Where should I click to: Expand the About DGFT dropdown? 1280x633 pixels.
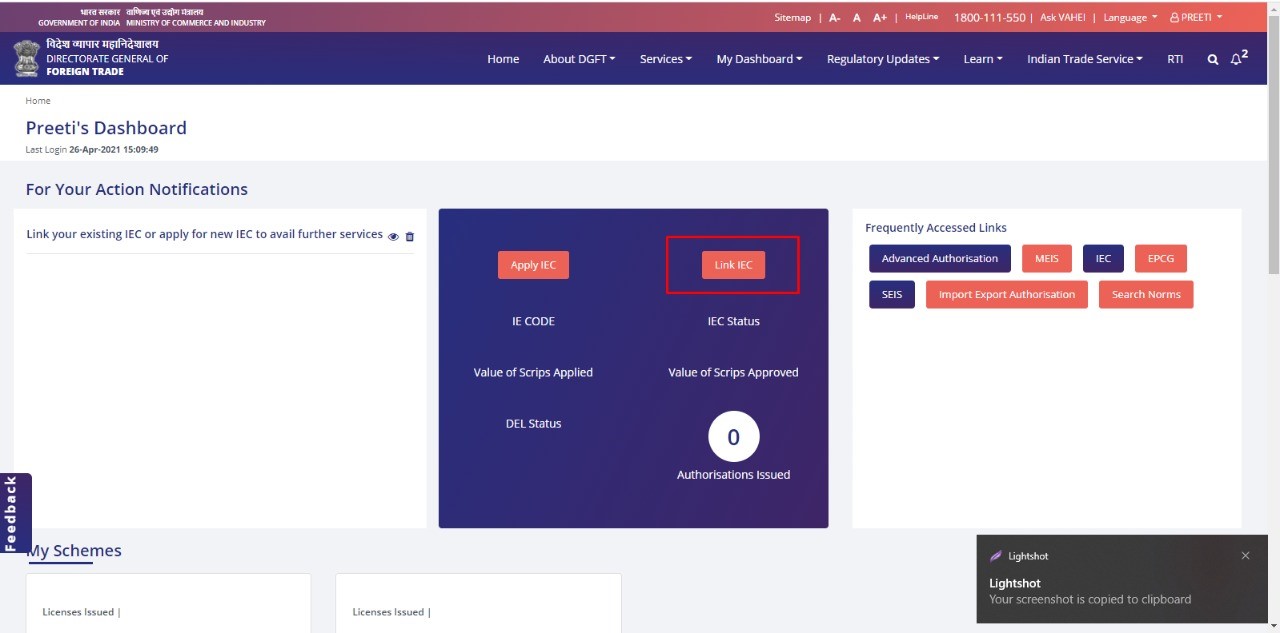579,59
